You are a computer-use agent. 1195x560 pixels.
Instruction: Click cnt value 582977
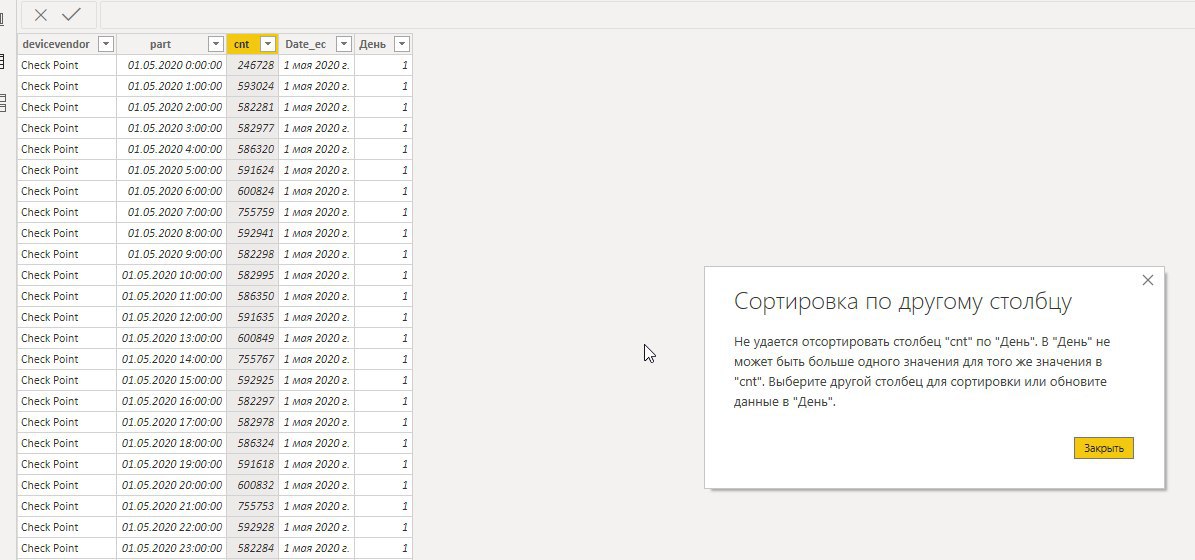pos(252,128)
